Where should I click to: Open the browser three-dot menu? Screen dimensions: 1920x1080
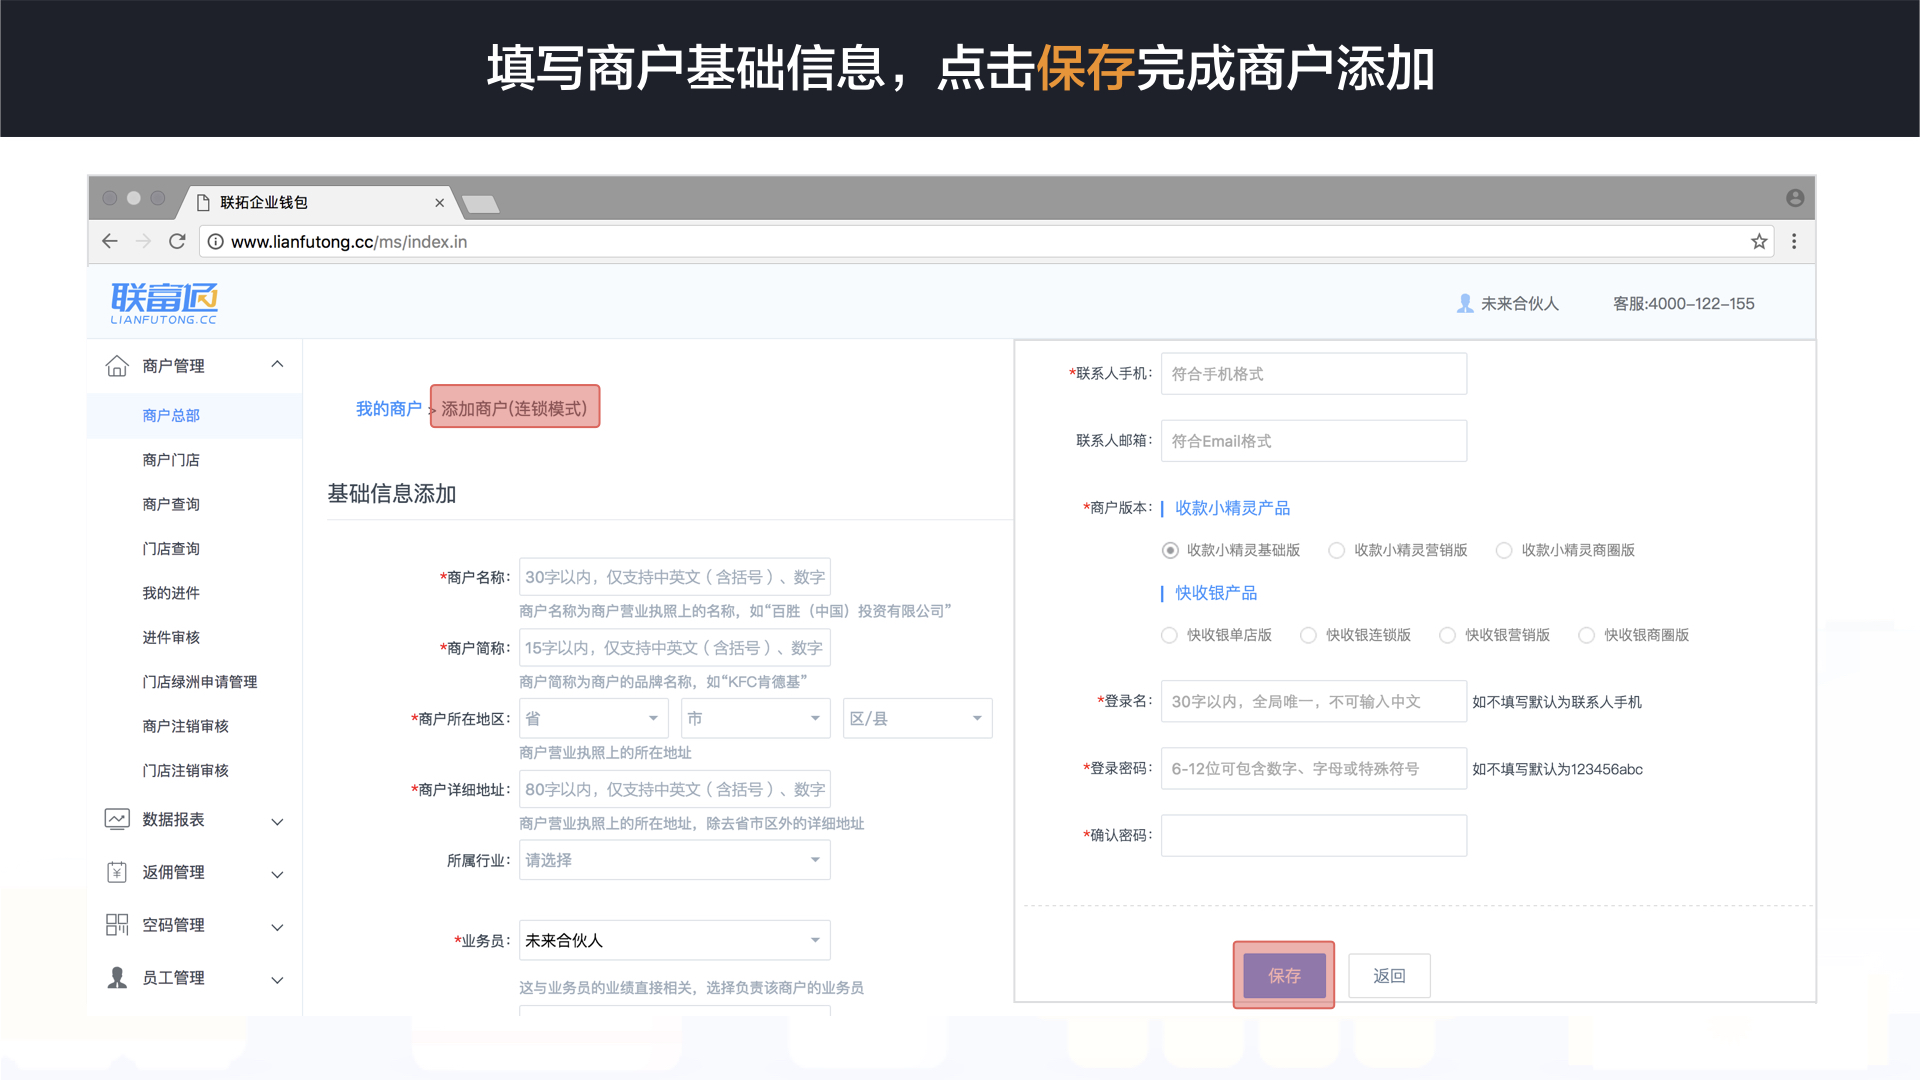pos(1794,241)
